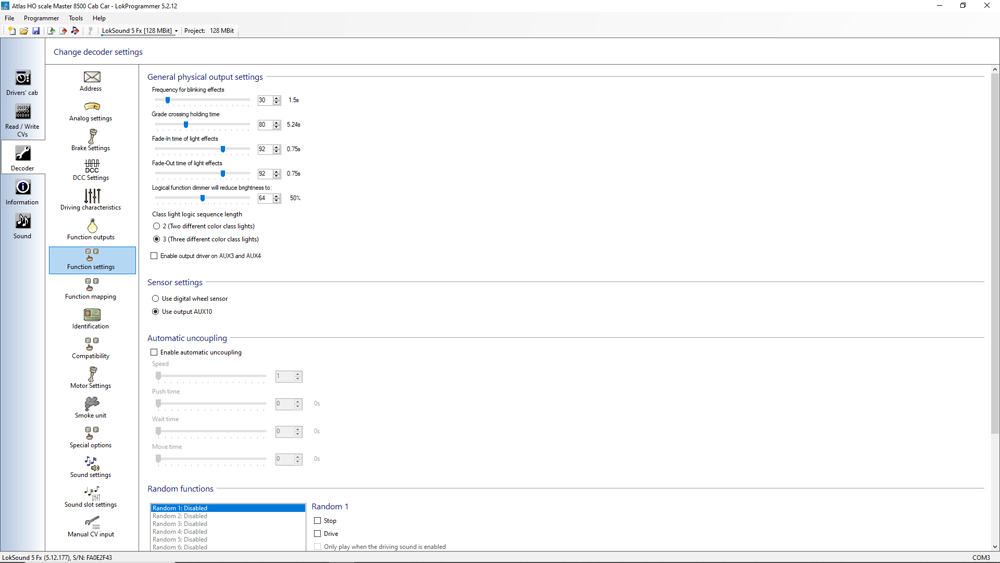Open the Help menu
The height and width of the screenshot is (563, 1000).
(99, 18)
